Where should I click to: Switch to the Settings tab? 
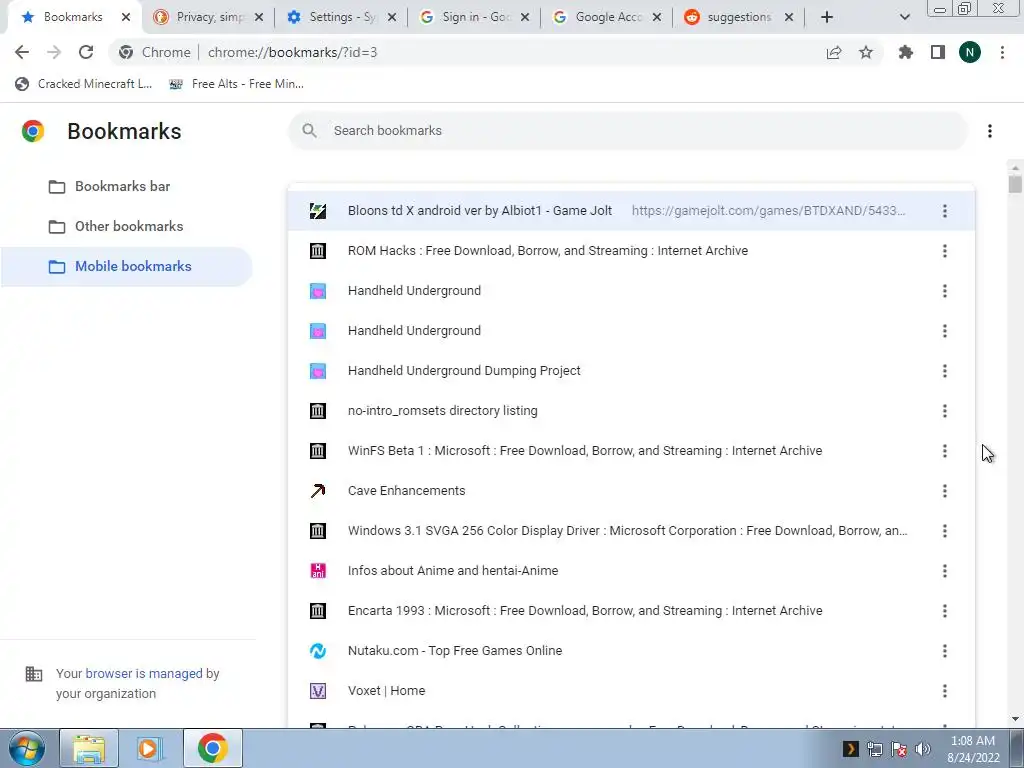[340, 17]
